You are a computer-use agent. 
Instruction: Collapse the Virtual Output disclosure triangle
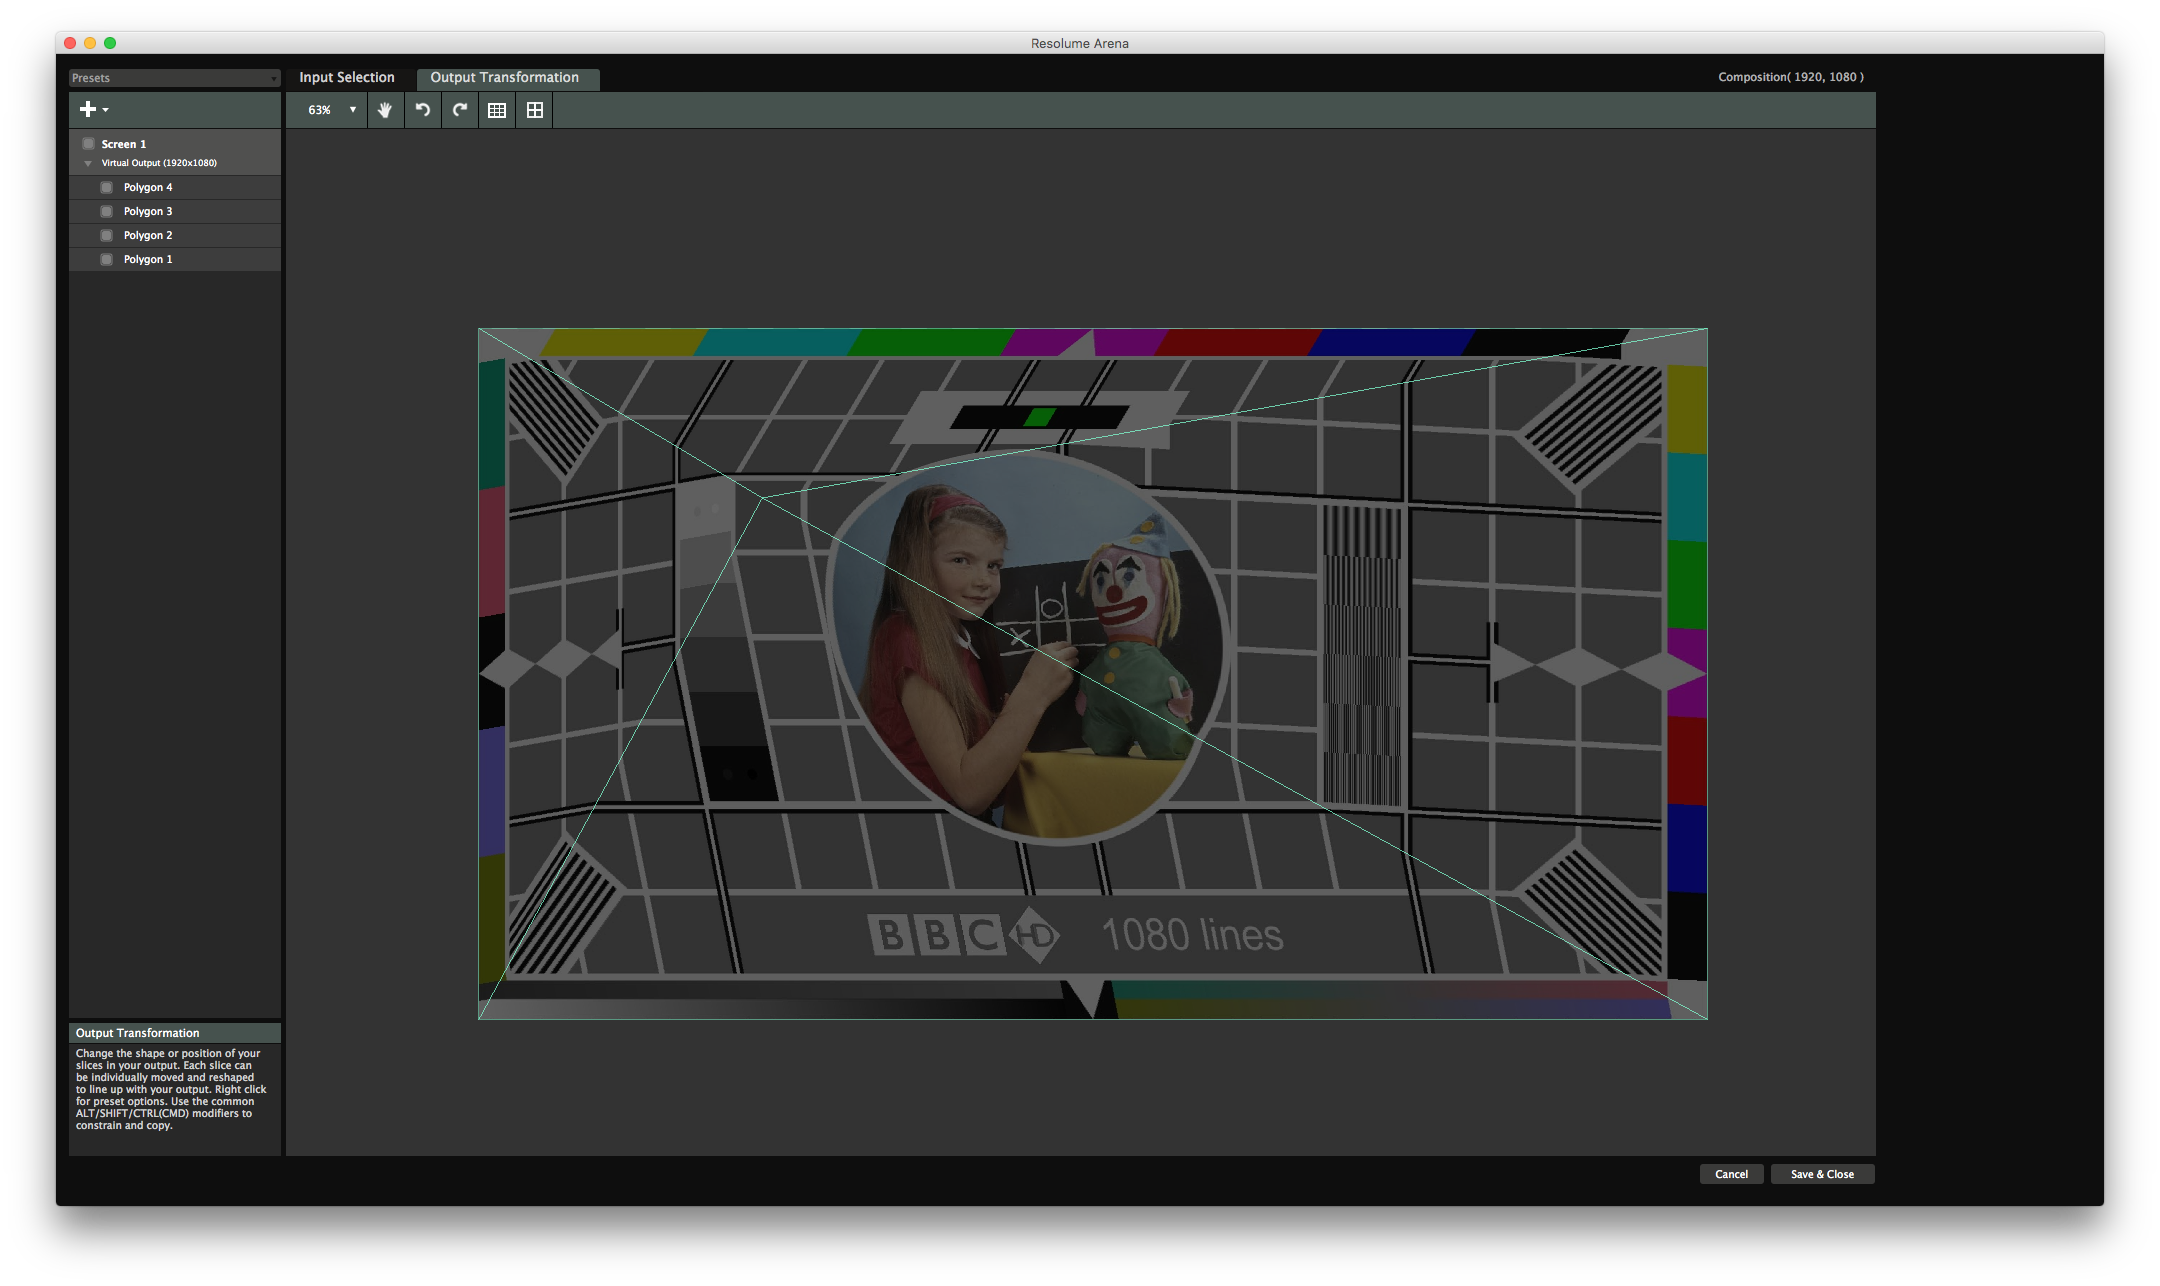click(88, 163)
